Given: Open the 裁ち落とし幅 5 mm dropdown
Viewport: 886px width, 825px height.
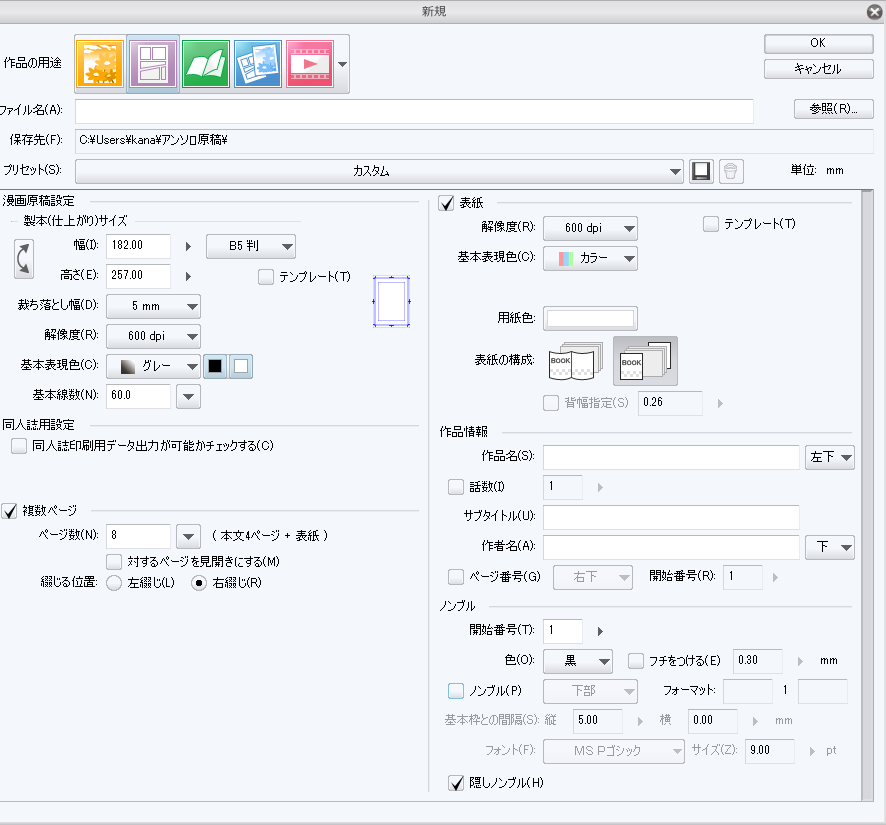Looking at the screenshot, I should tap(153, 306).
